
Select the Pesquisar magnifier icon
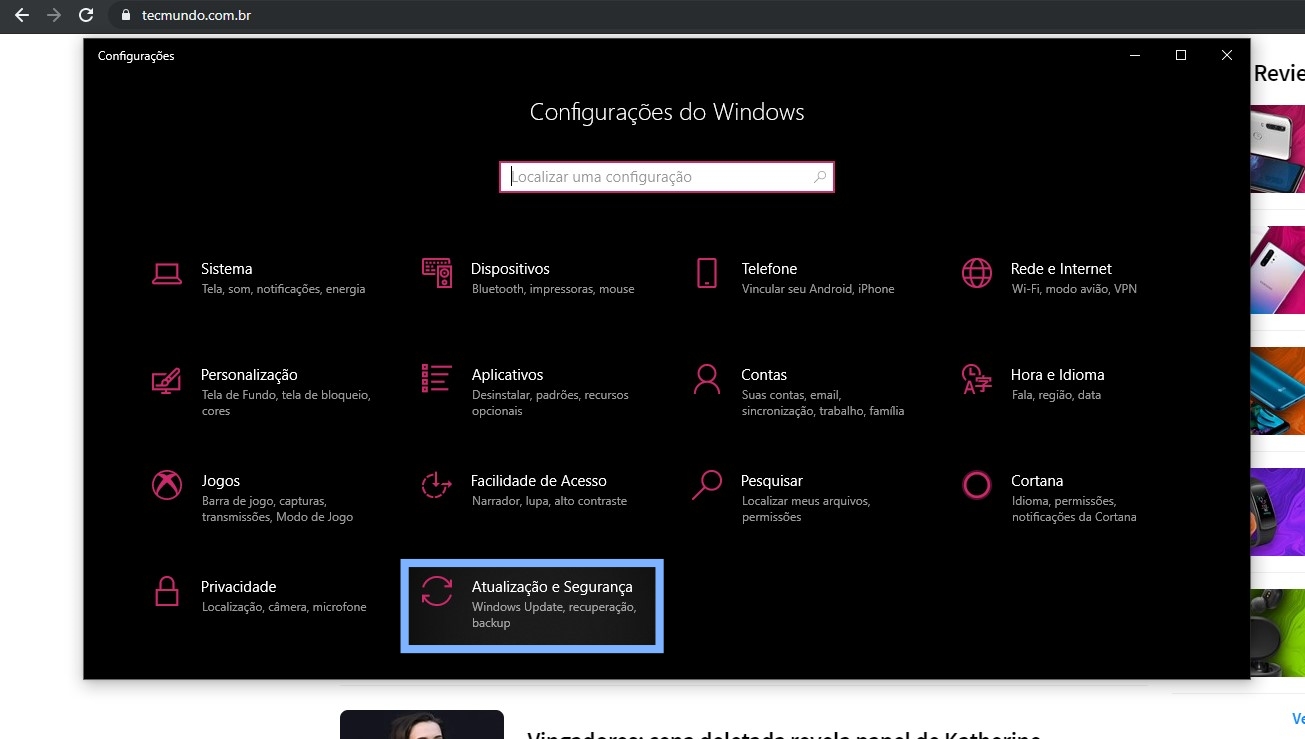(707, 485)
